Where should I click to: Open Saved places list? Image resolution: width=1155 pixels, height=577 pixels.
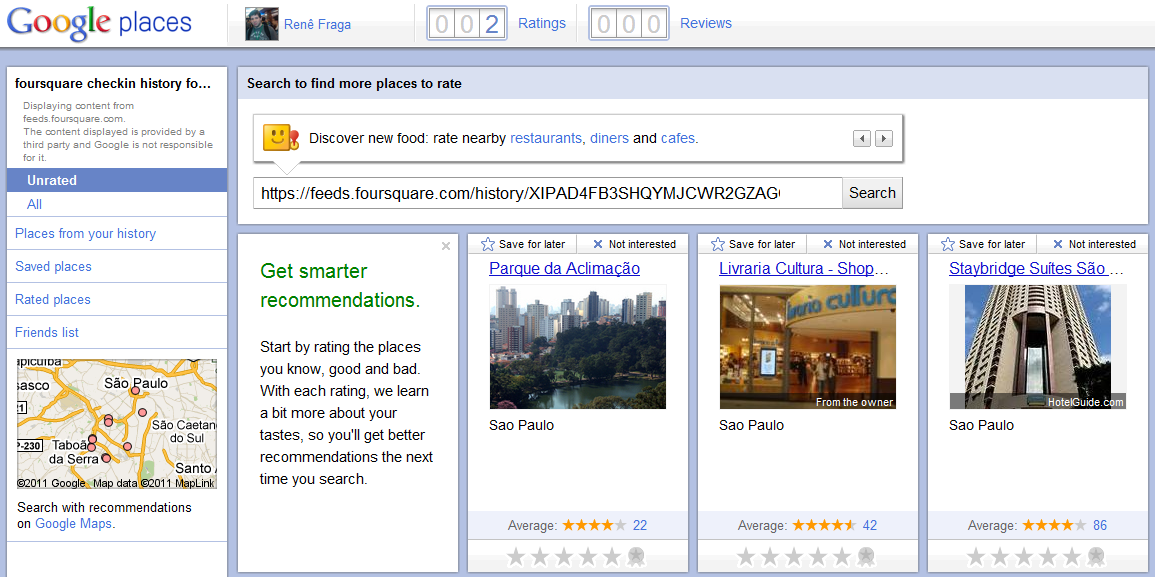(x=53, y=267)
